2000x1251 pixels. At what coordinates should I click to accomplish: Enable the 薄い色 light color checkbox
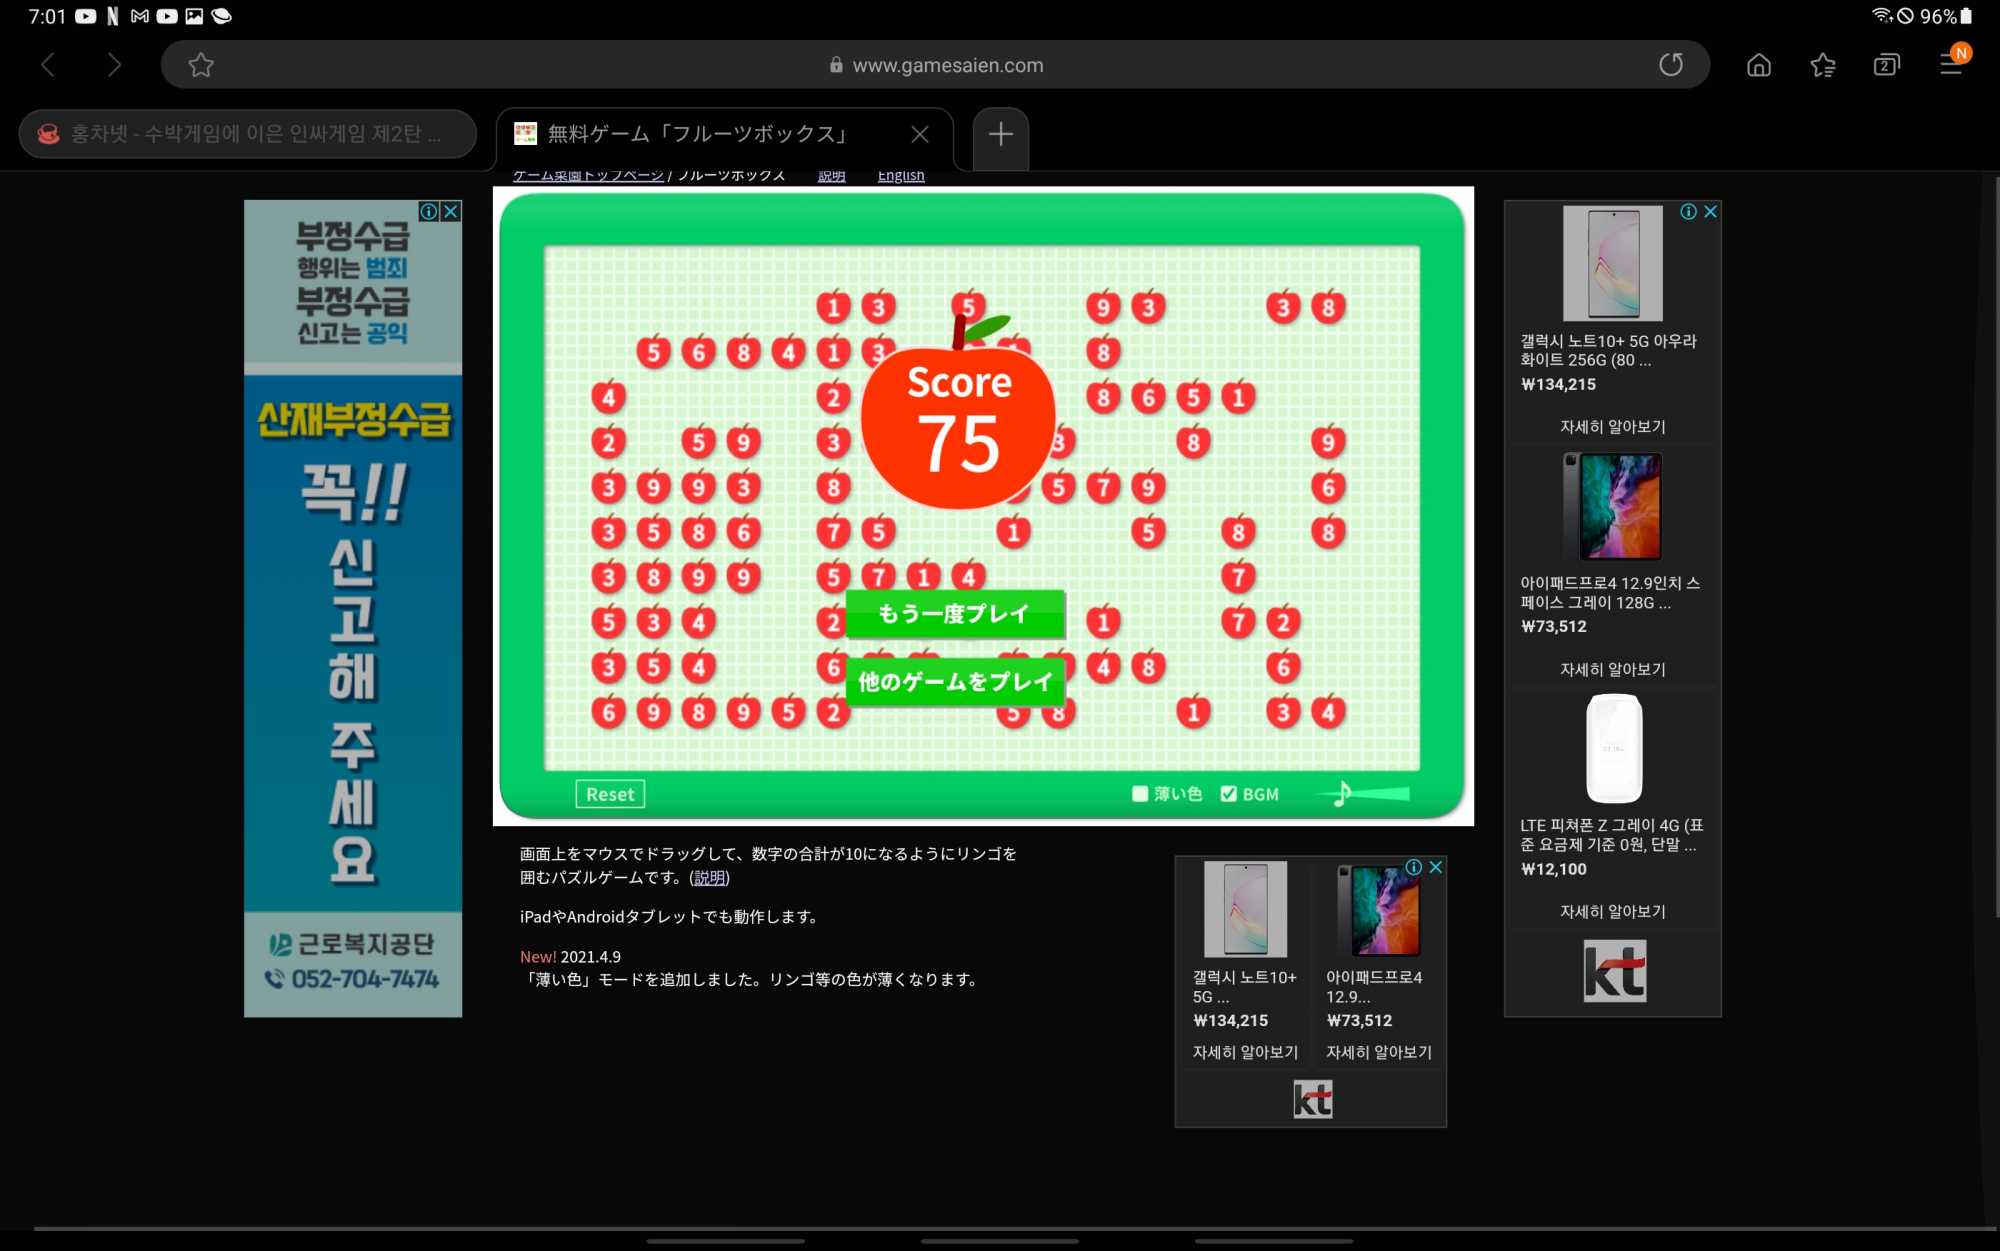1140,794
